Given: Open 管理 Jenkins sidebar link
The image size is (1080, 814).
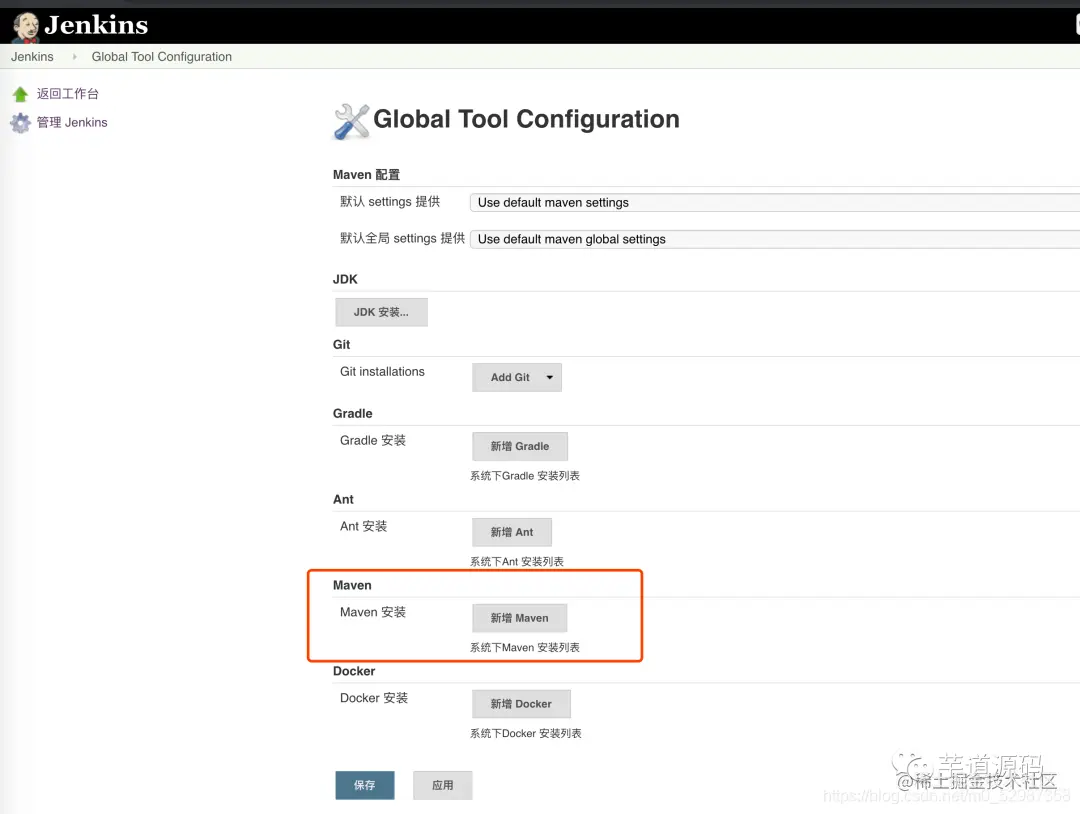Looking at the screenshot, I should [72, 123].
